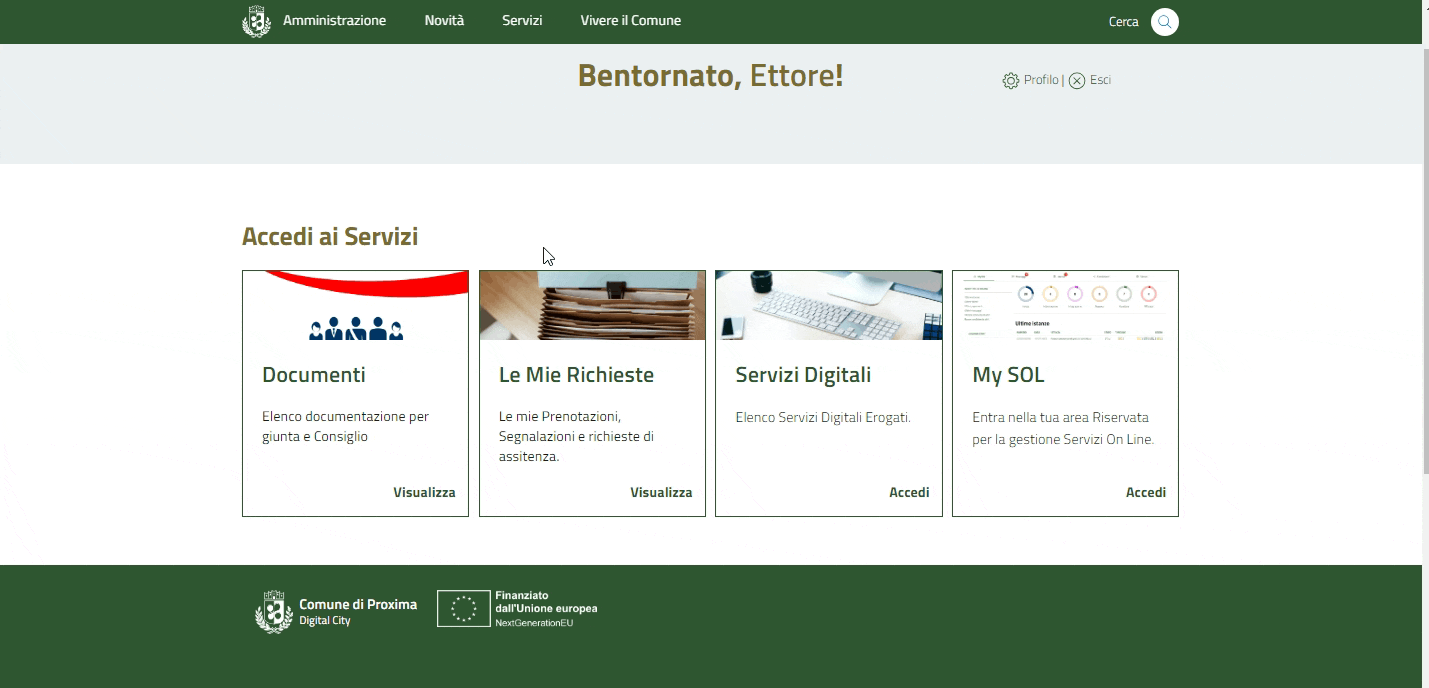Click the Le Mie Richieste title

576,375
